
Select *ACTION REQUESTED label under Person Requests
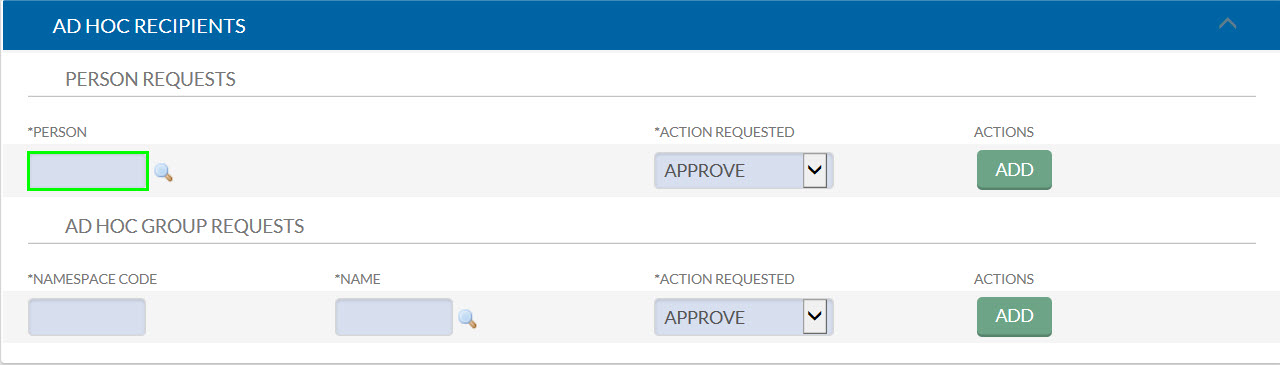(x=724, y=132)
